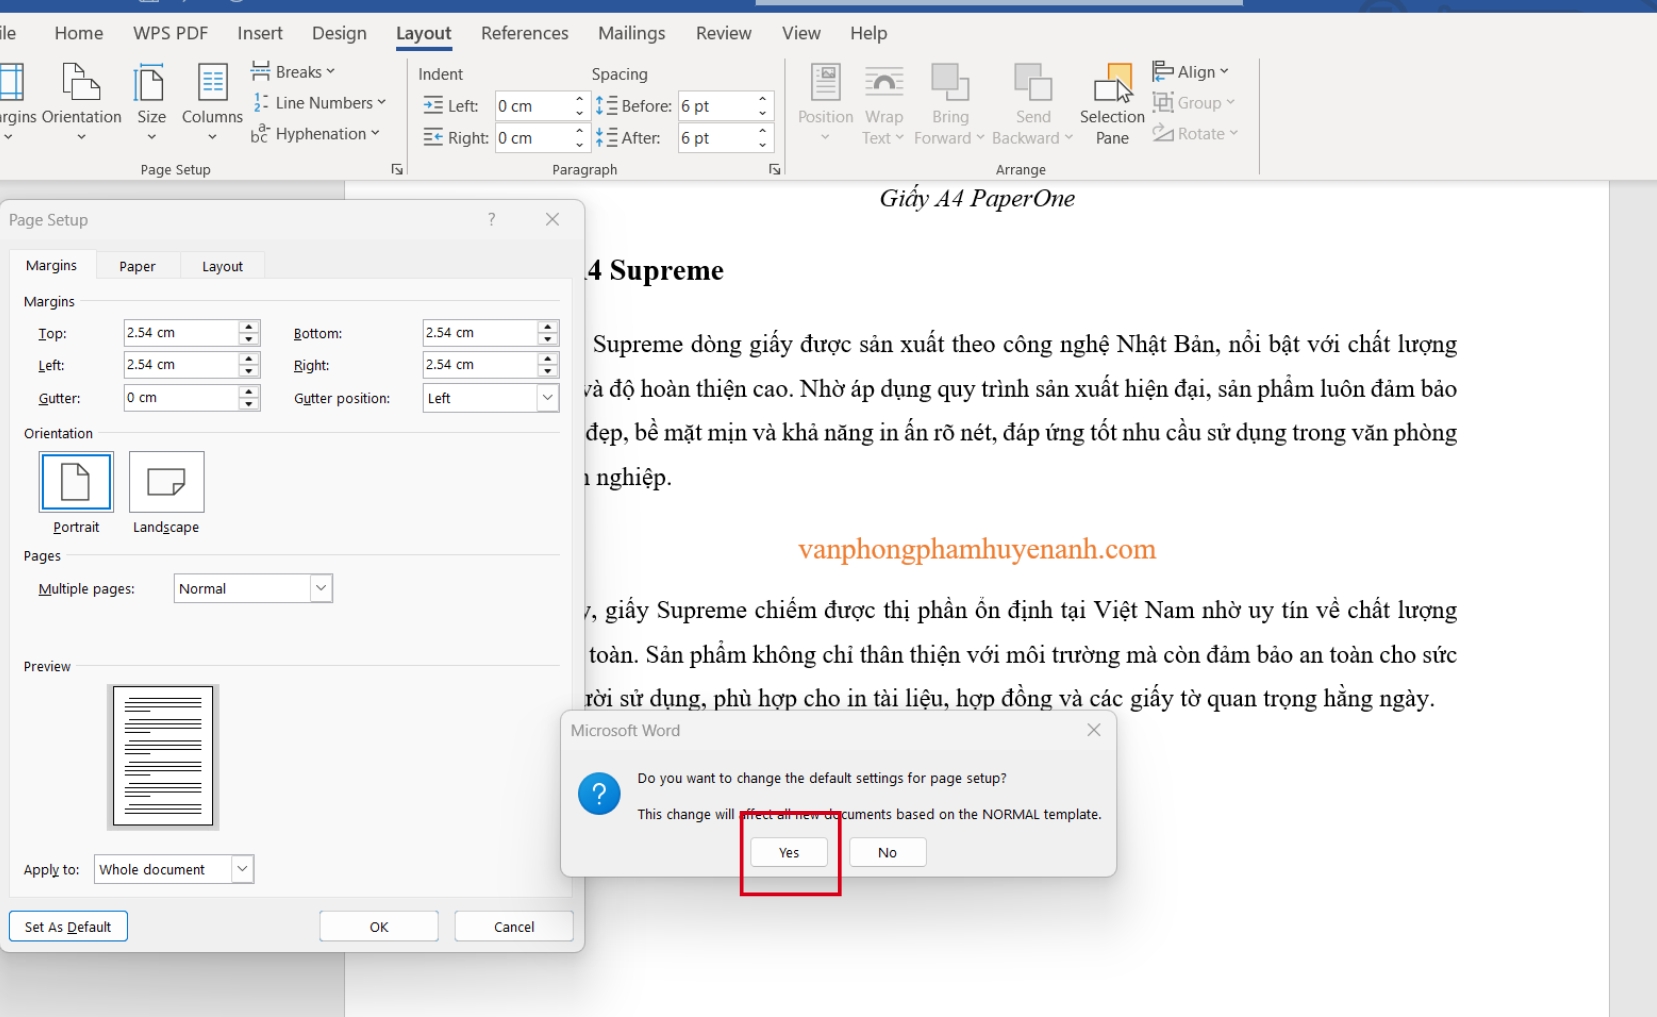Open the Wrap Text menu
The width and height of the screenshot is (1657, 1017).
tap(883, 102)
